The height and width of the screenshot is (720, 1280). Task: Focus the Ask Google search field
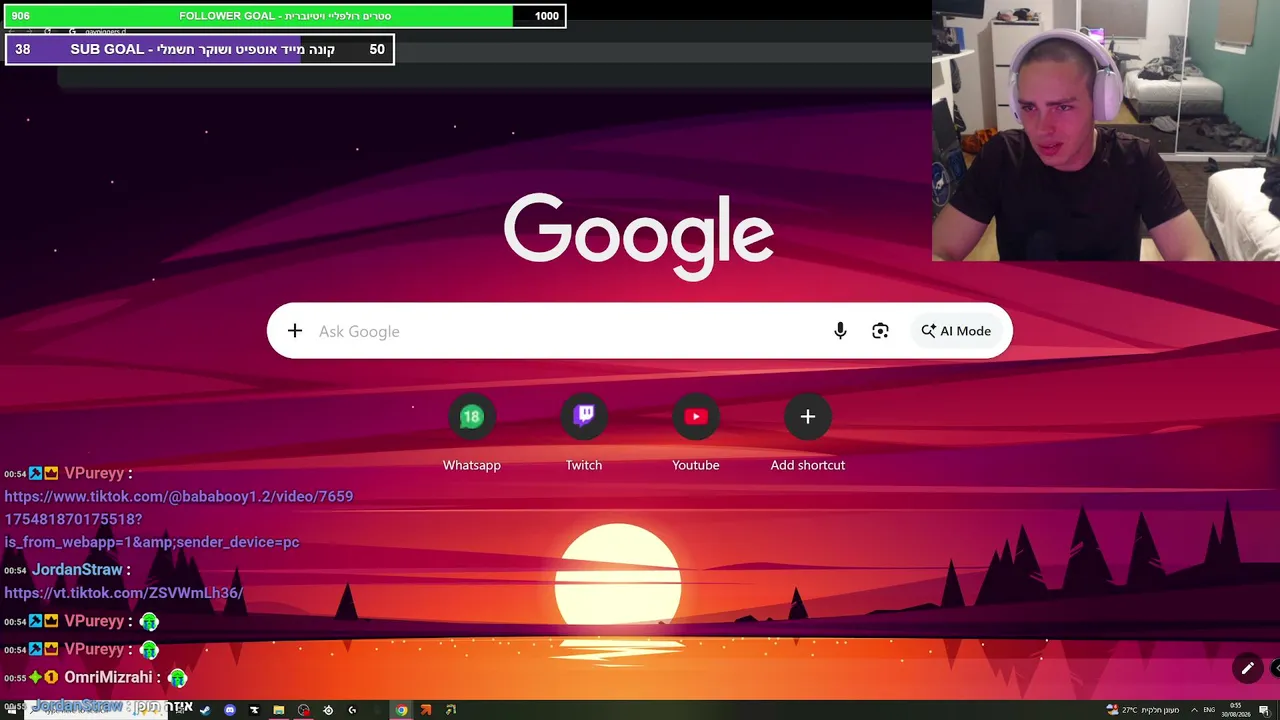coord(570,331)
